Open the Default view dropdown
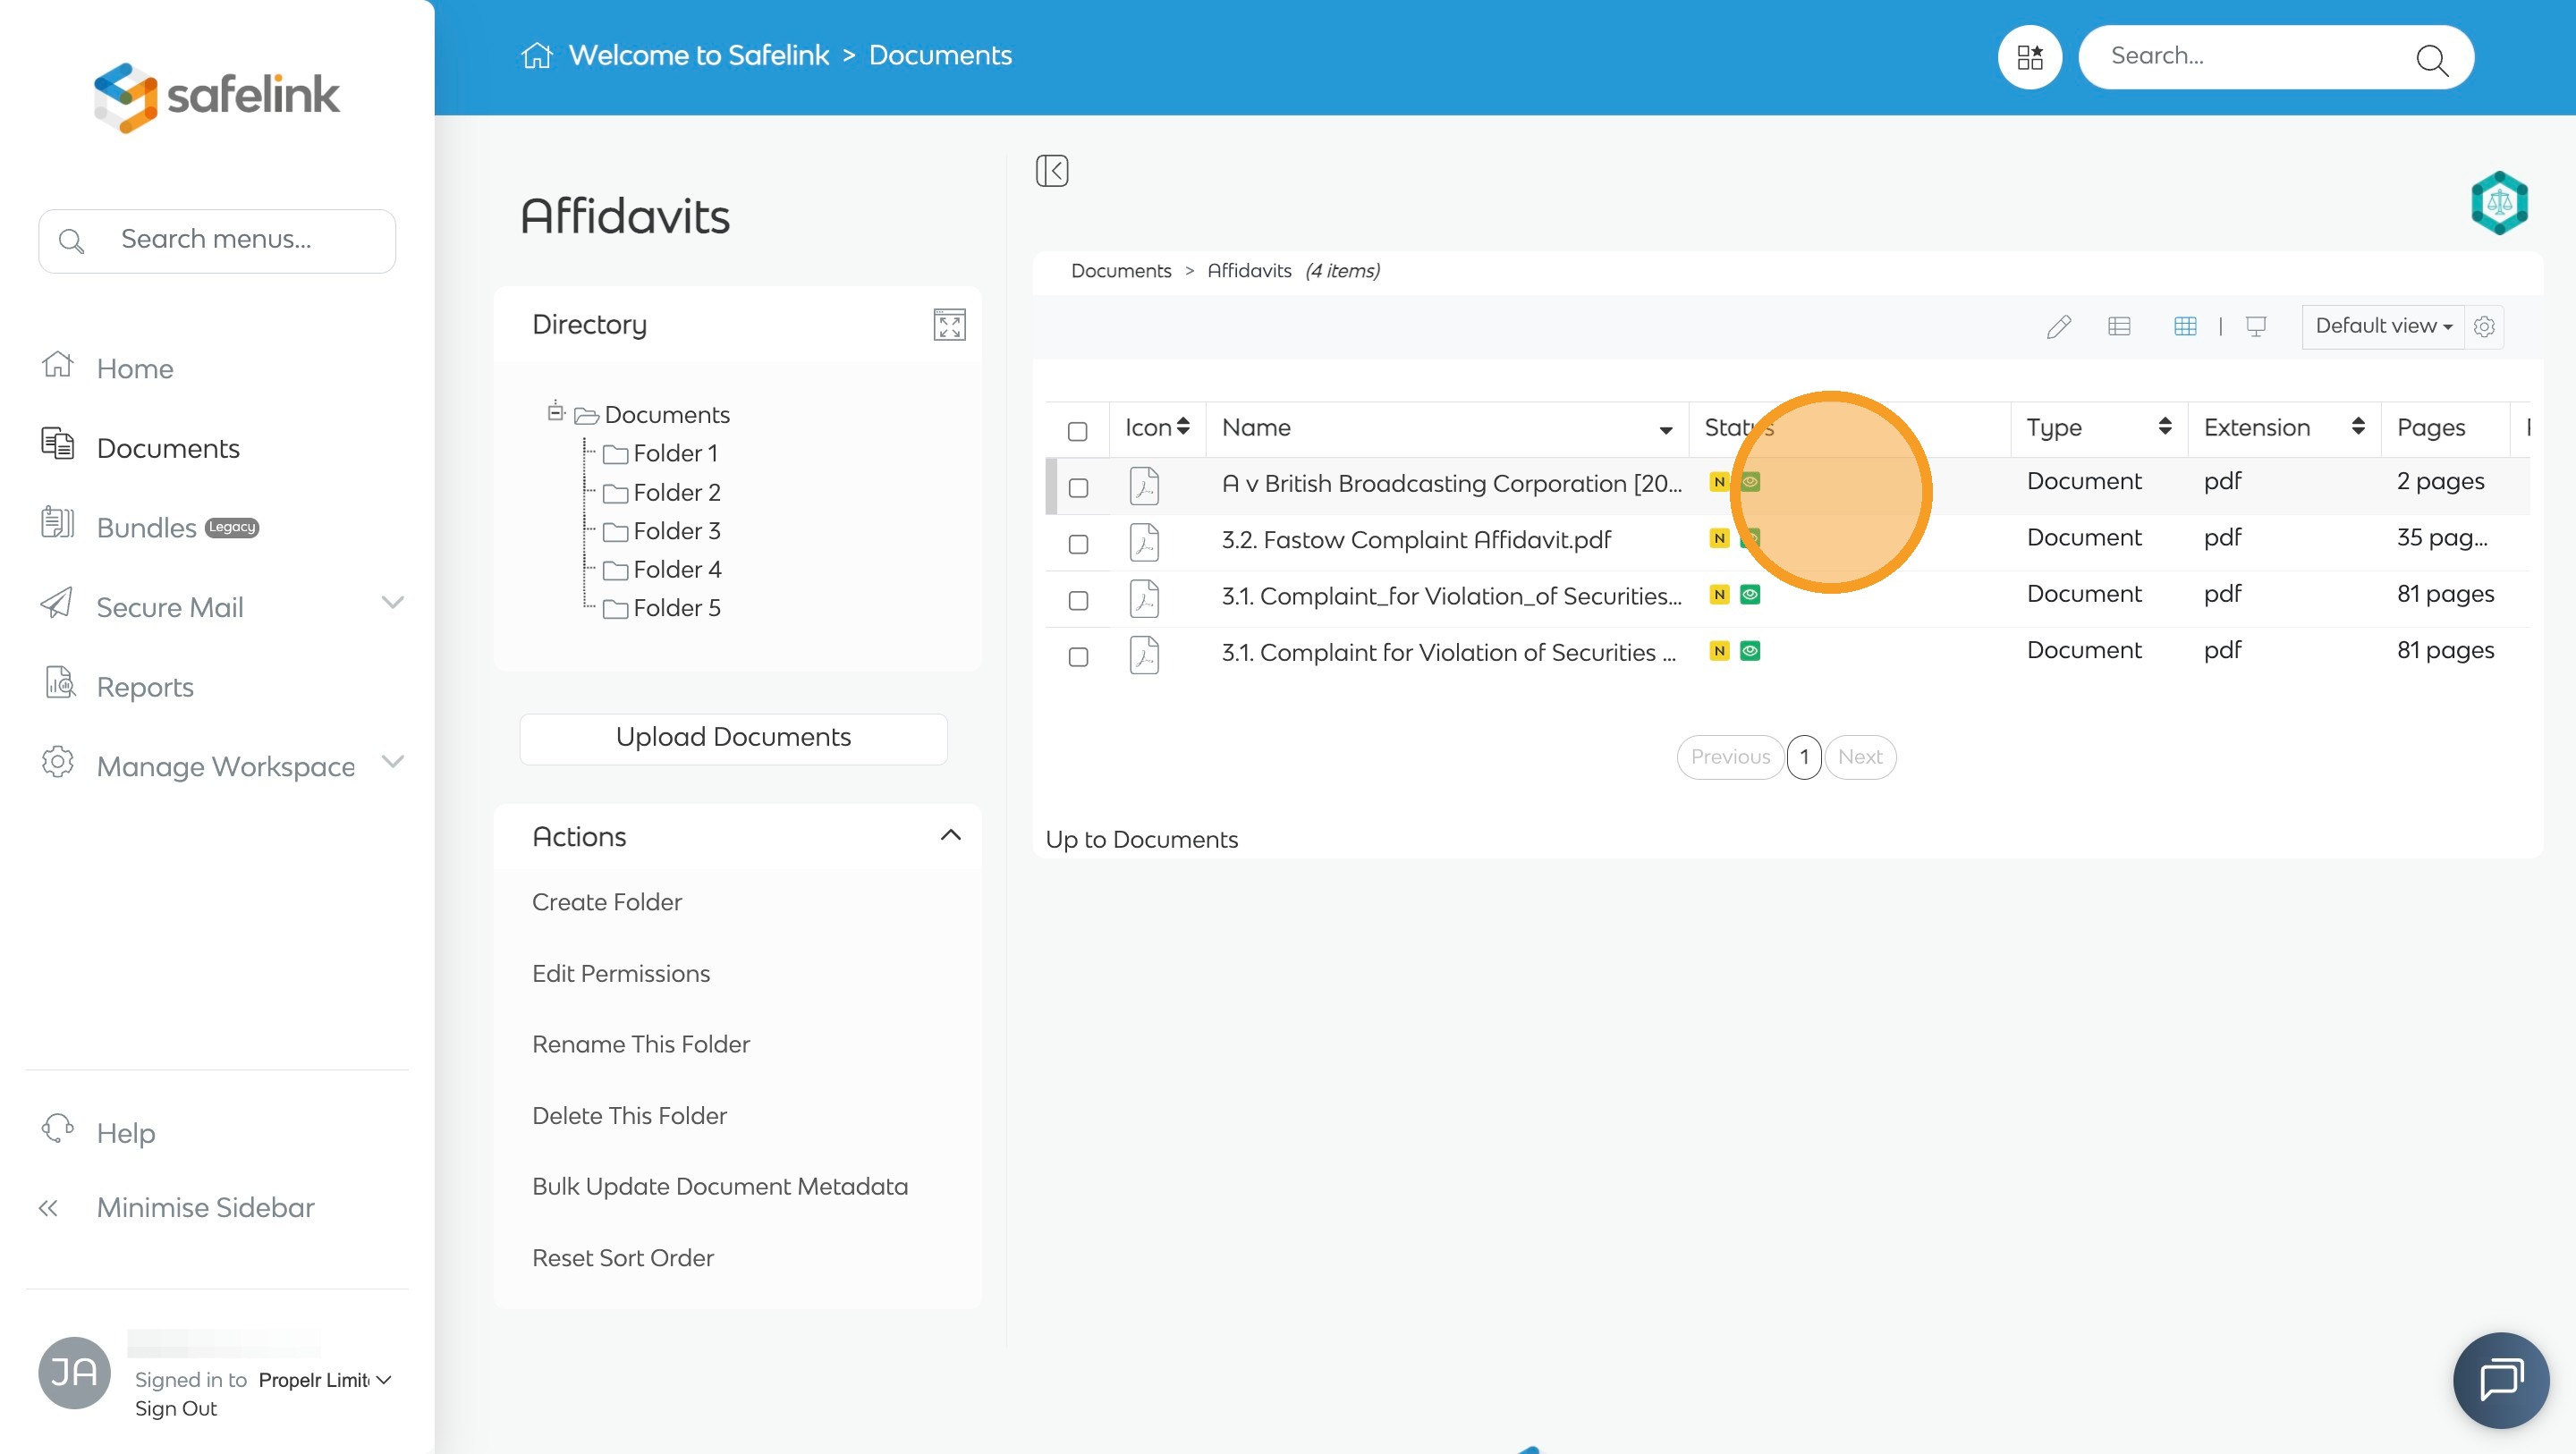The height and width of the screenshot is (1454, 2576). [x=2383, y=326]
